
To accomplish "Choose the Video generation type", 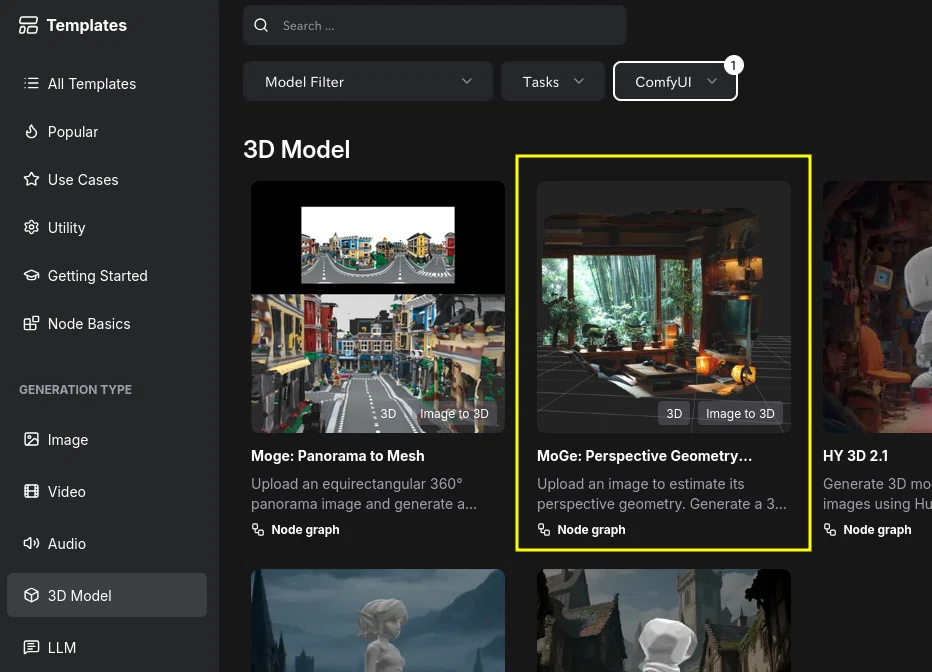I will (107, 491).
